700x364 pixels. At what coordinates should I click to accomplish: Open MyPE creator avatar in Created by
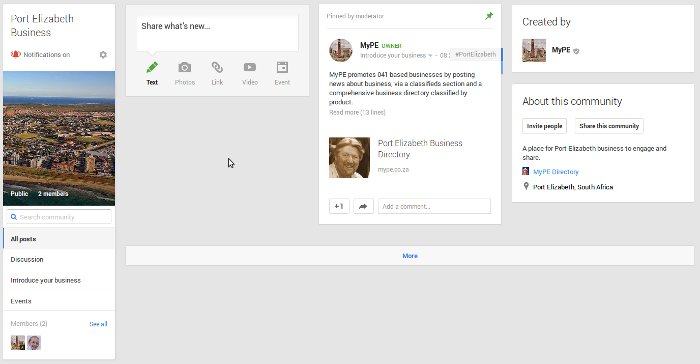(x=534, y=50)
